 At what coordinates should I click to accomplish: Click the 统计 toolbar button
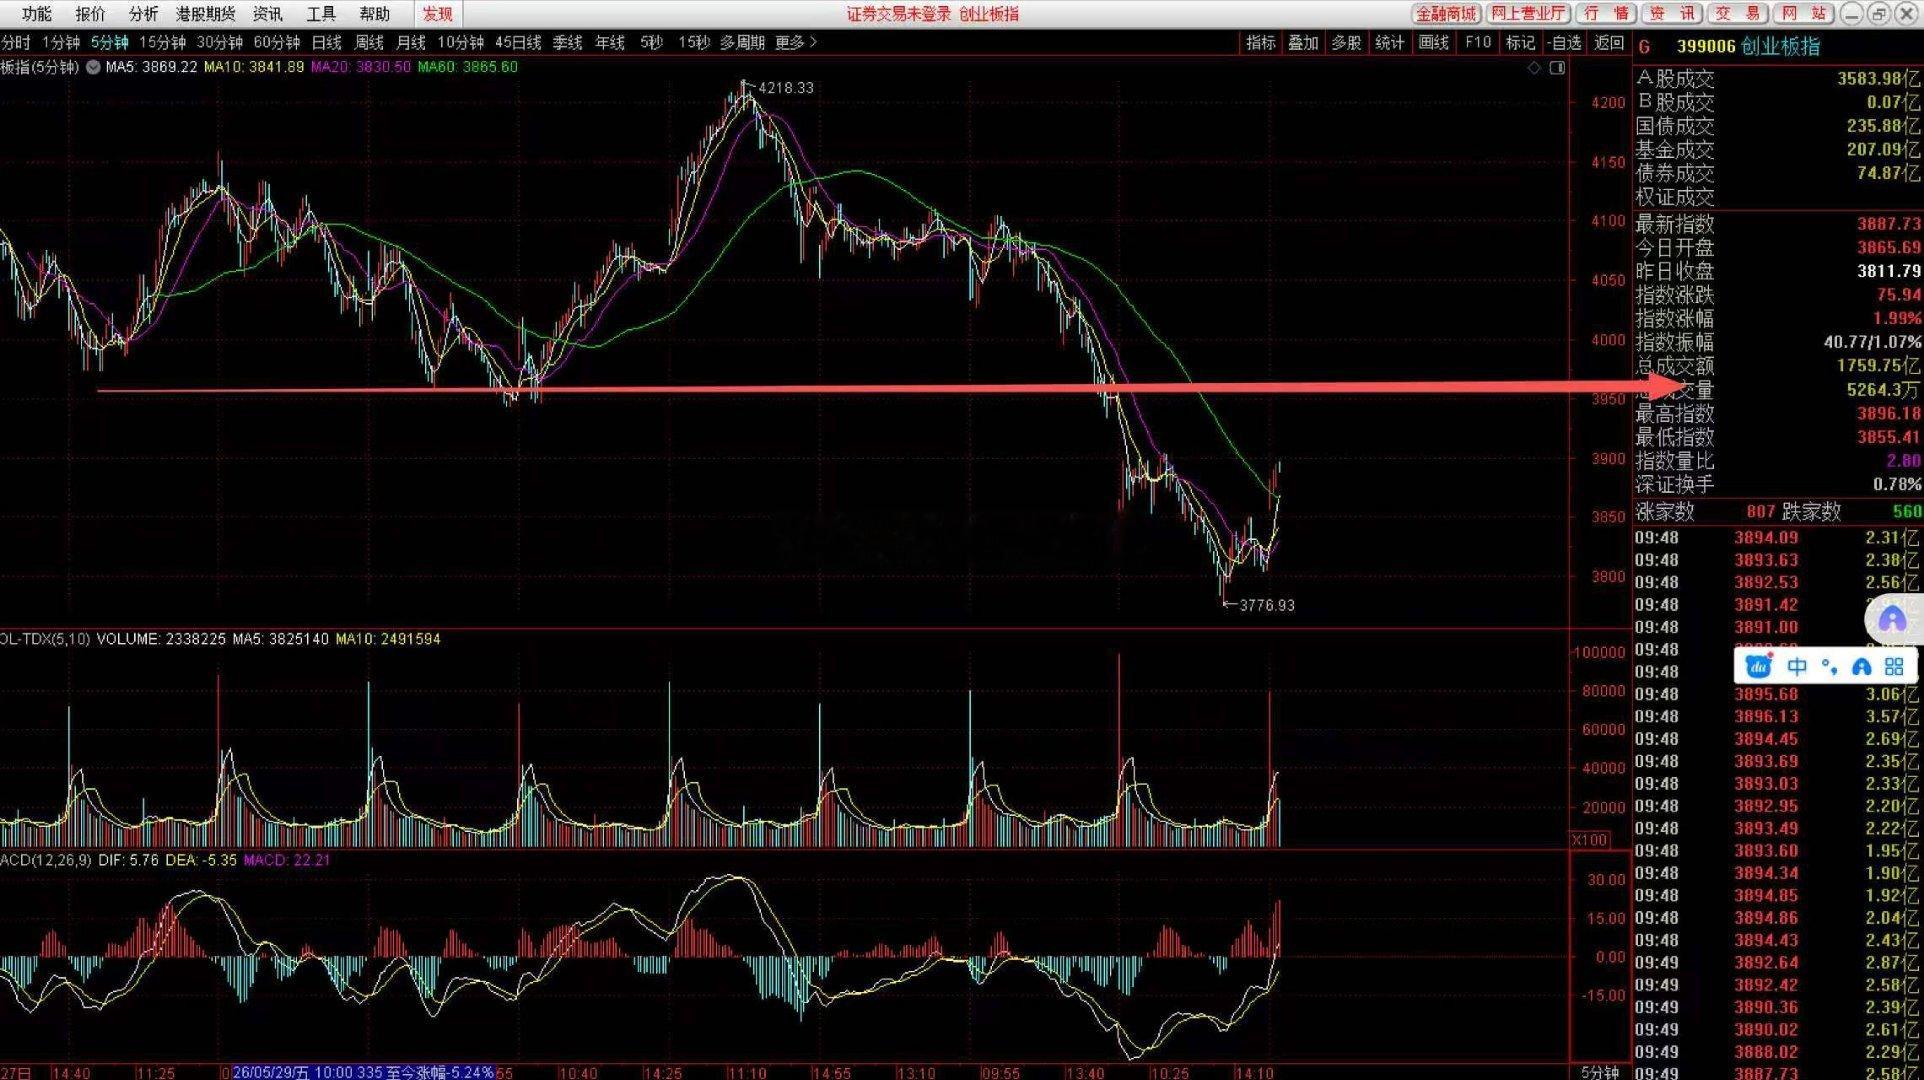tap(1390, 43)
